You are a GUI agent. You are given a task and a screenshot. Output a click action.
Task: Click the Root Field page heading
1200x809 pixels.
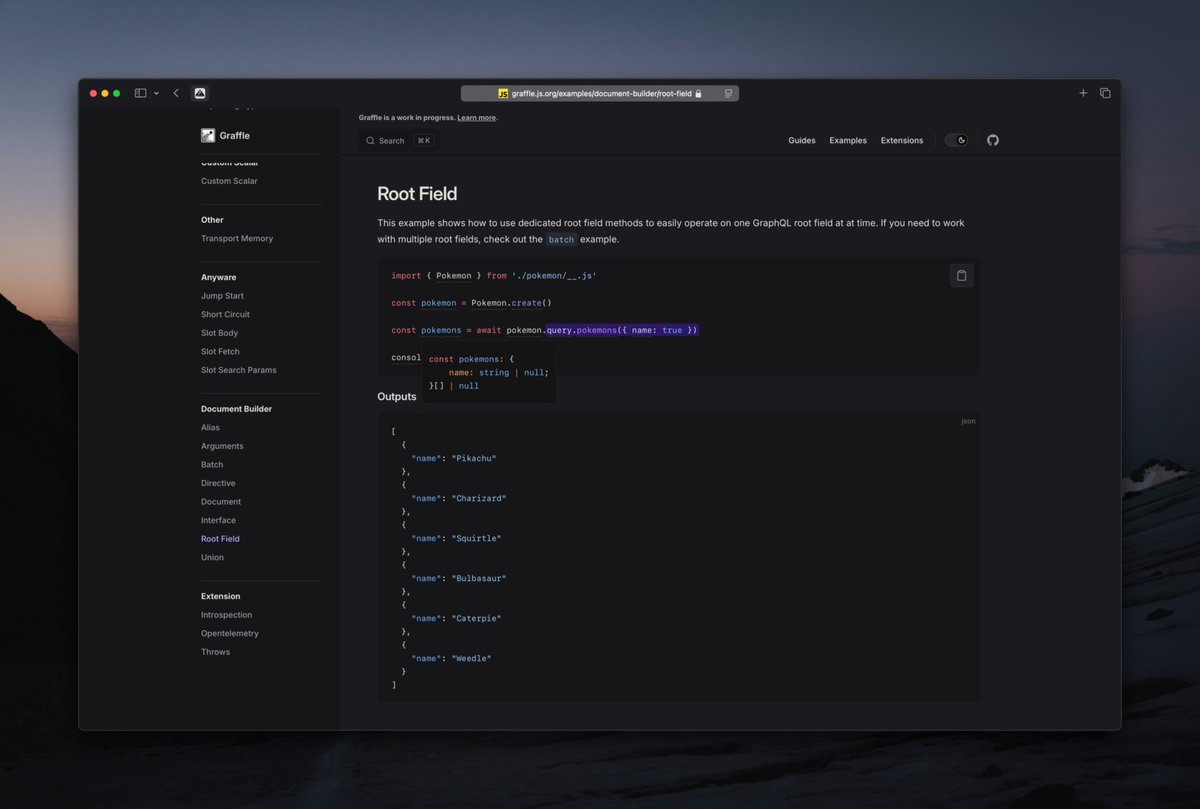tap(417, 194)
